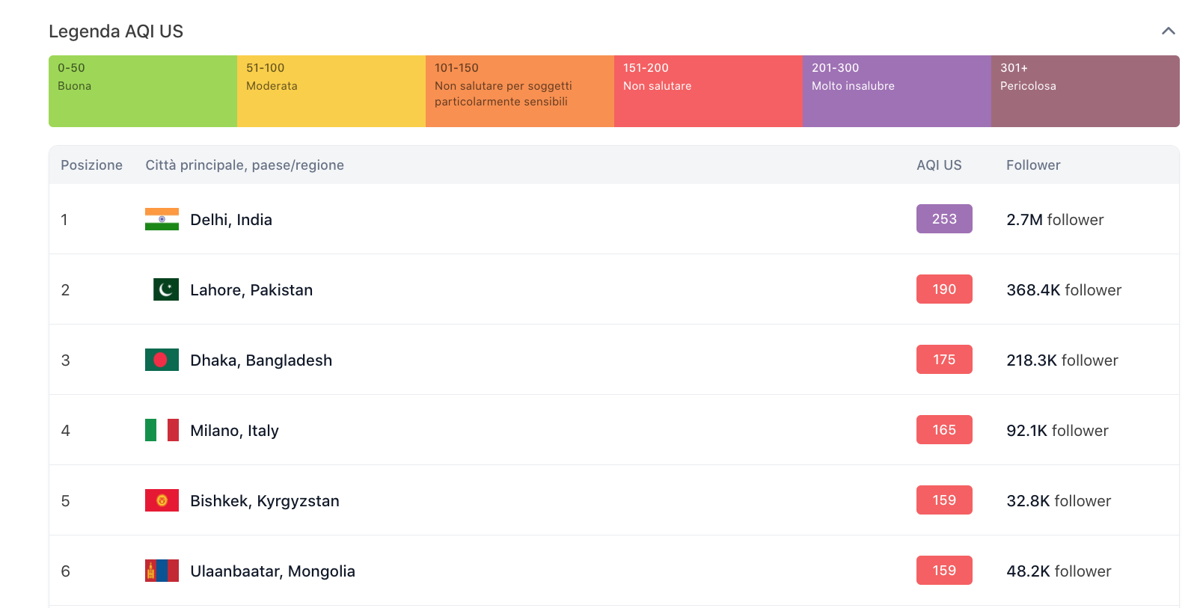The width and height of the screenshot is (1200, 608).
Task: Click the green 0-50 Buona legend swatch
Action: [x=143, y=91]
